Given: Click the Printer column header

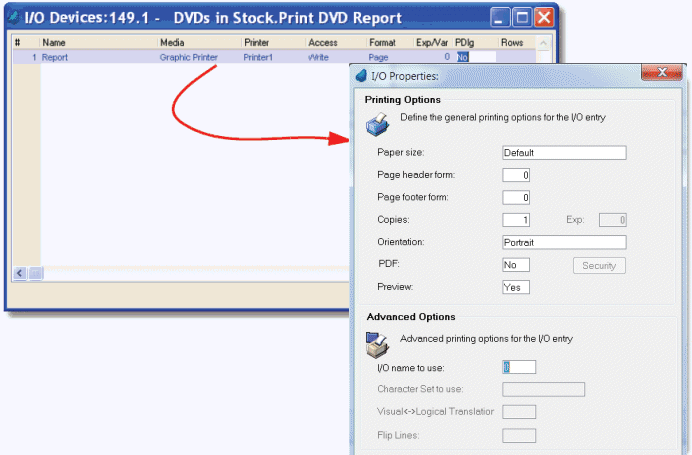Looking at the screenshot, I should 256,43.
